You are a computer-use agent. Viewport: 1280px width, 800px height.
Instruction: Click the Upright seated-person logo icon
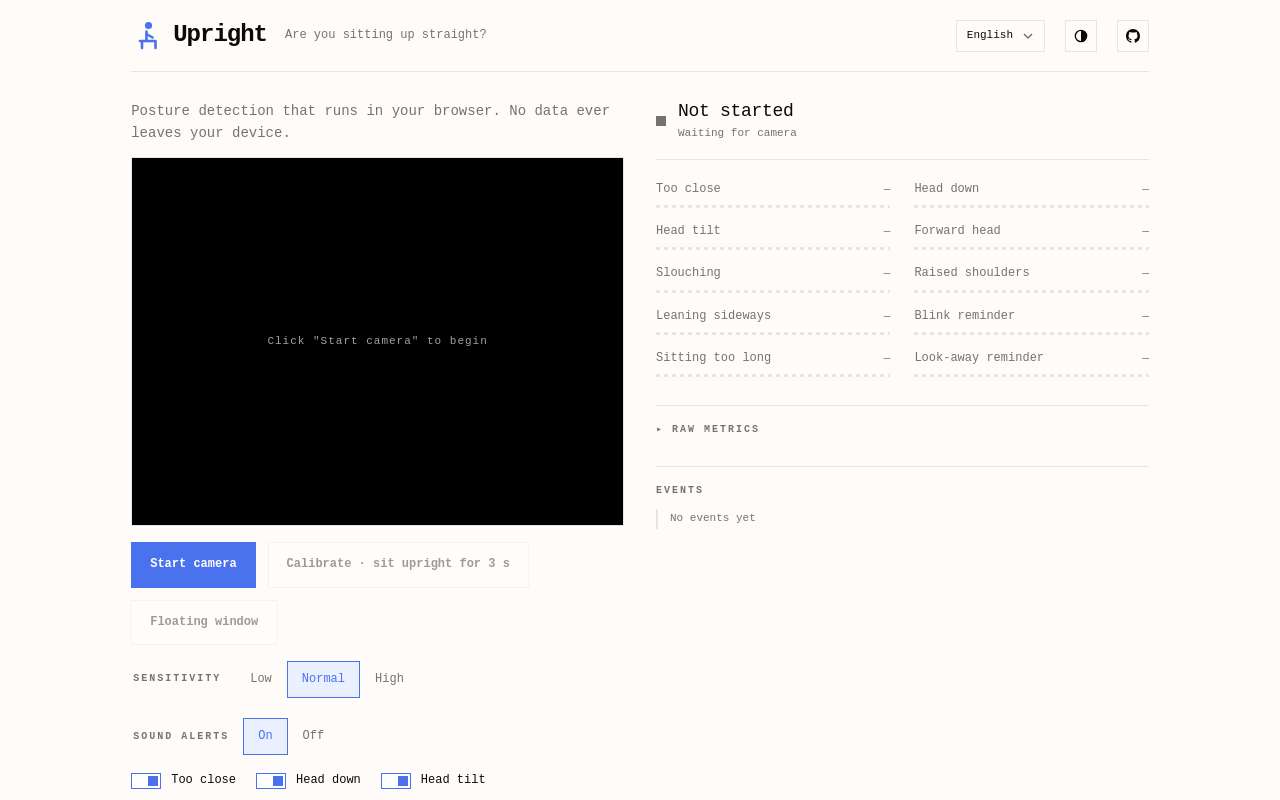pyautogui.click(x=148, y=35)
